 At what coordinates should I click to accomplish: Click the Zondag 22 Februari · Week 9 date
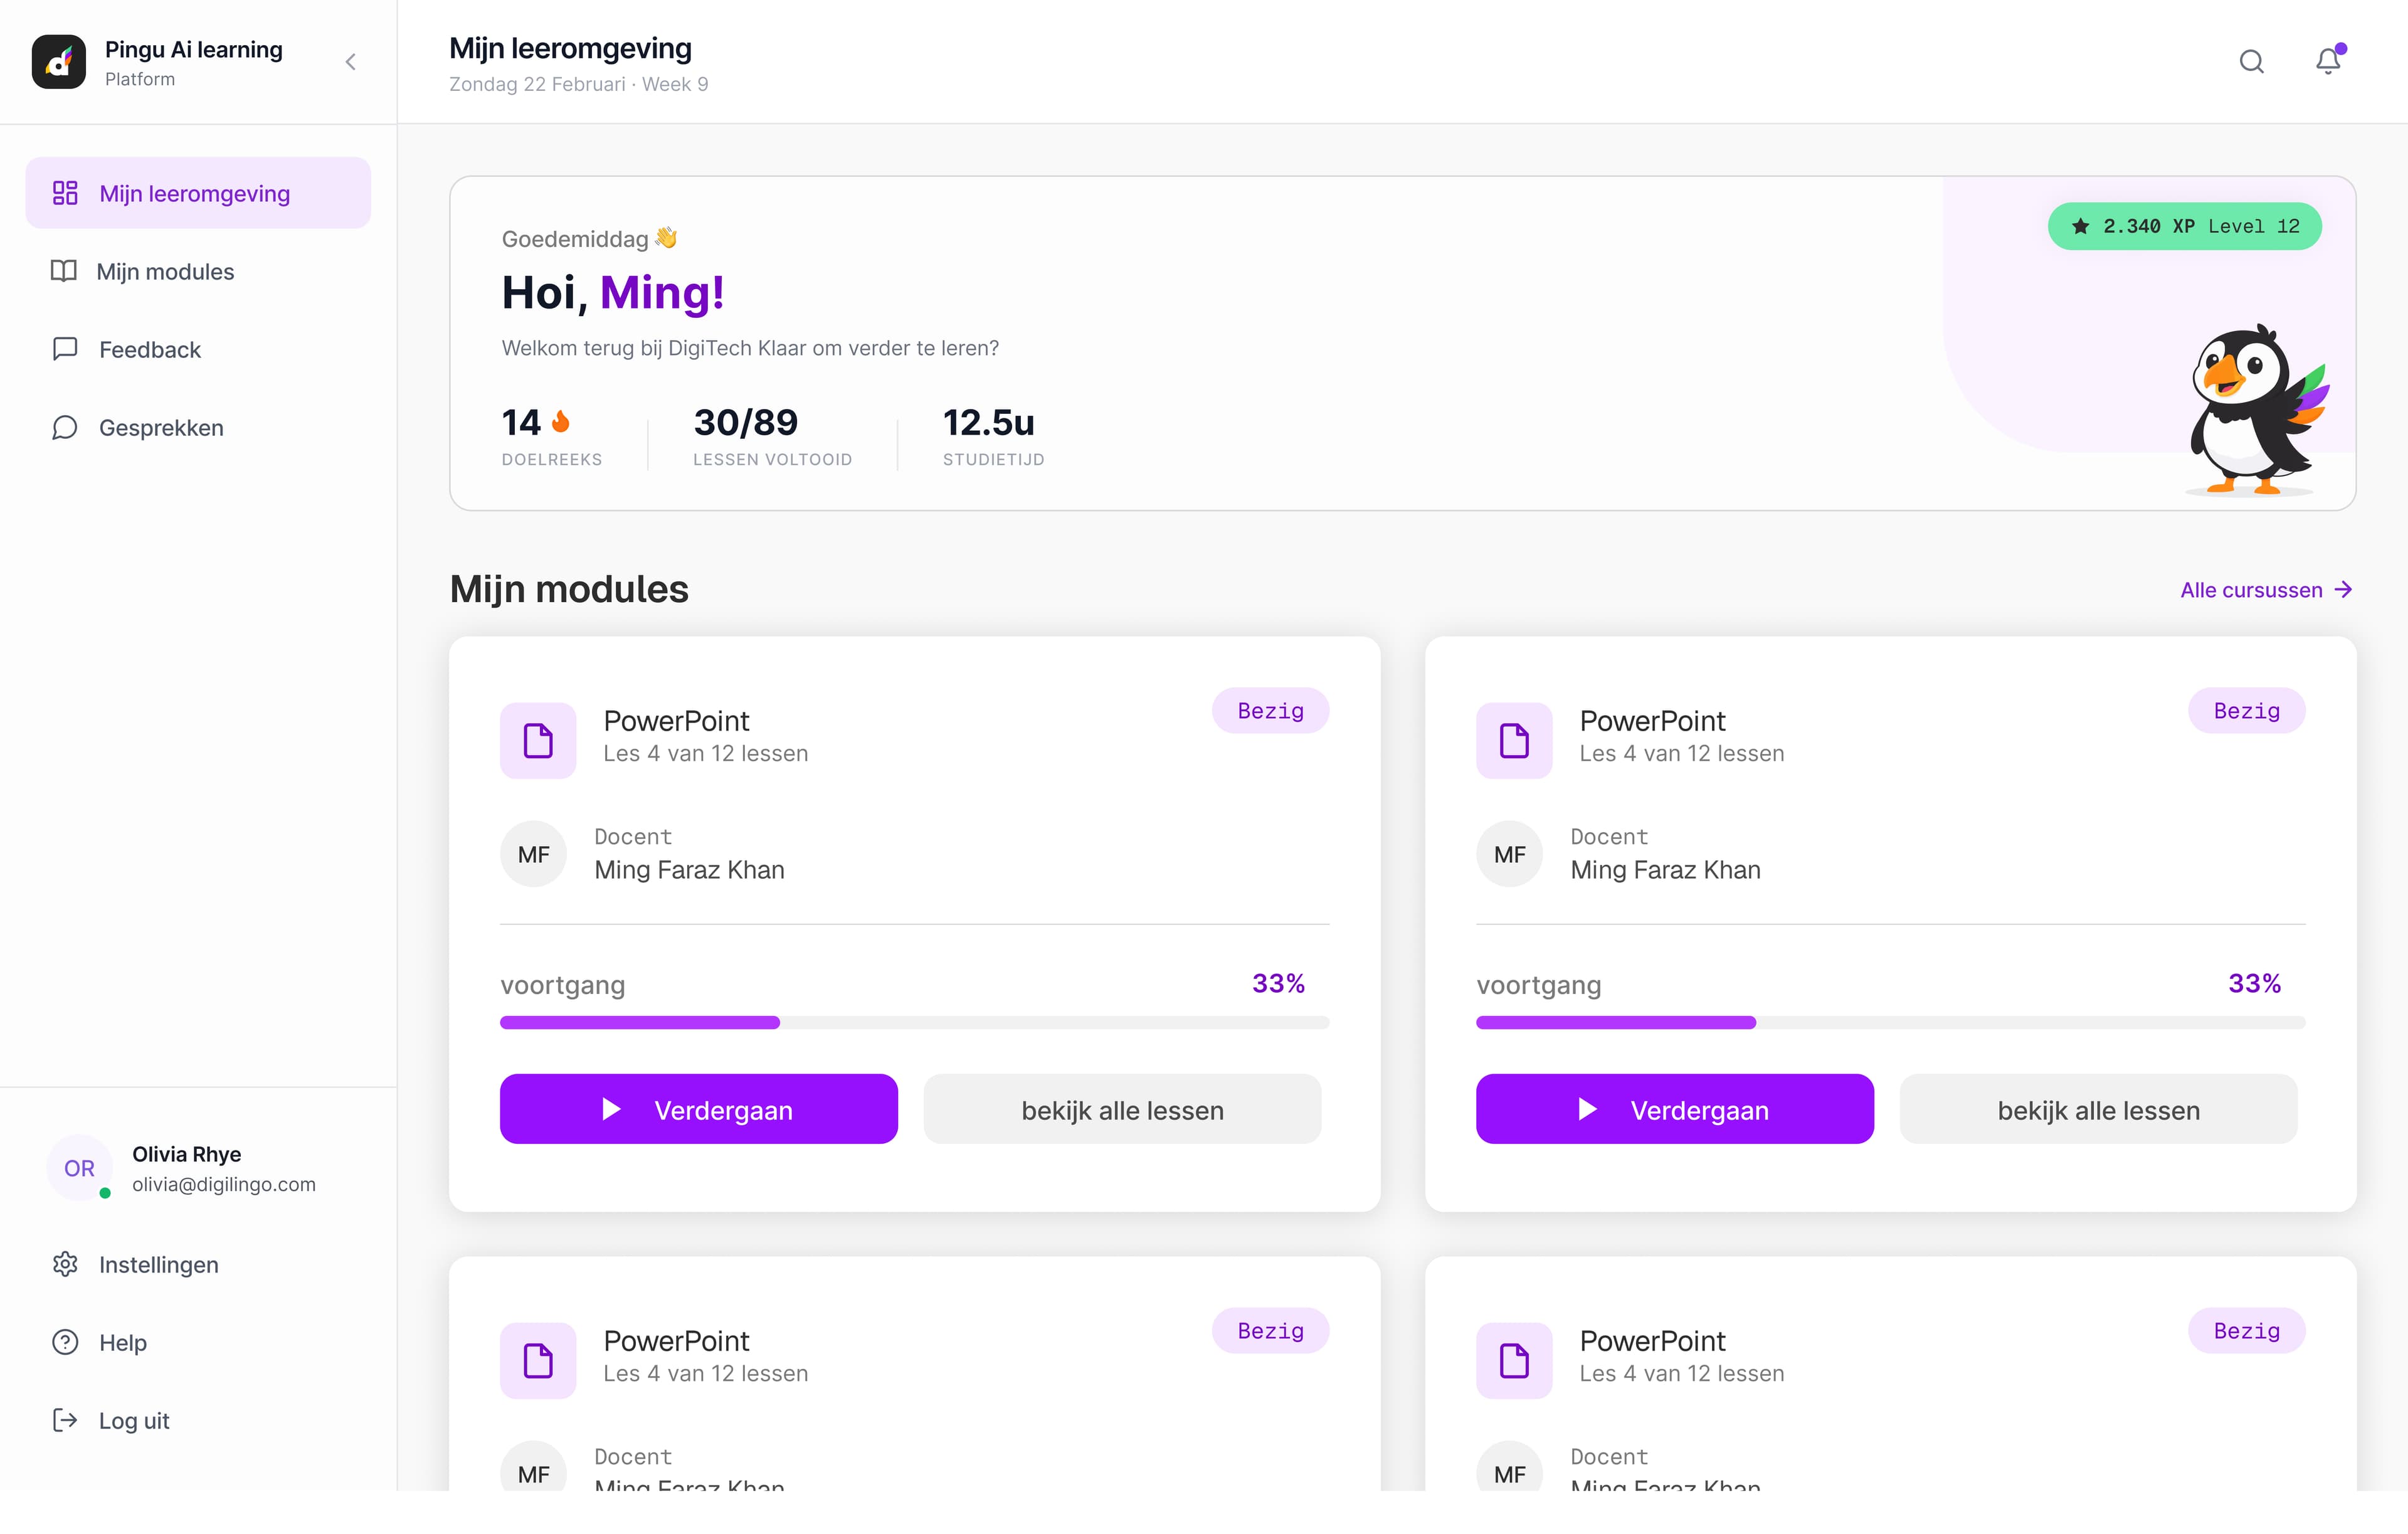[x=579, y=84]
